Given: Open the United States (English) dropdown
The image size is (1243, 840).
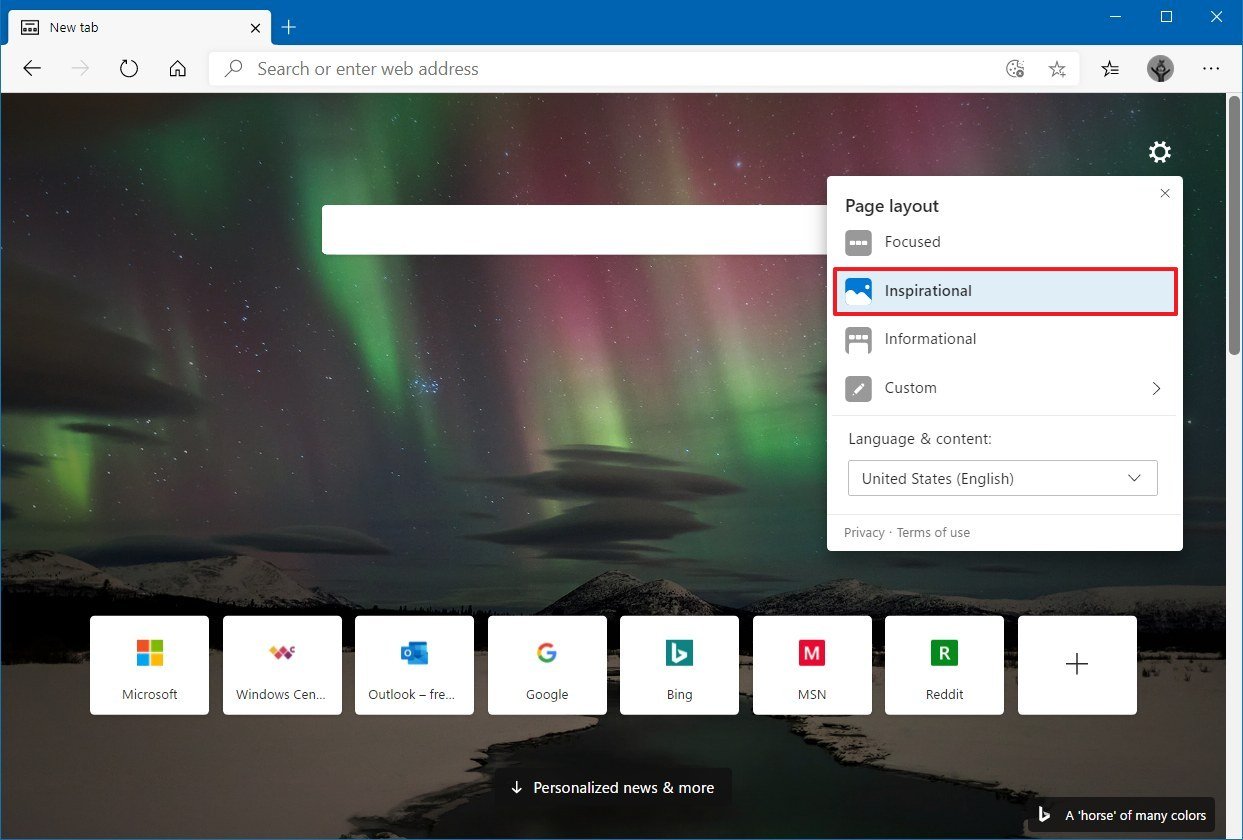Looking at the screenshot, I should coord(1003,478).
